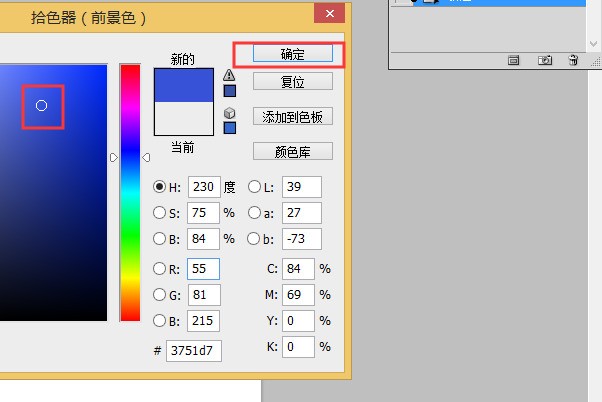Image resolution: width=602 pixels, height=402 pixels.
Task: Click the web-safe color square below the cube
Action: pos(229,128)
